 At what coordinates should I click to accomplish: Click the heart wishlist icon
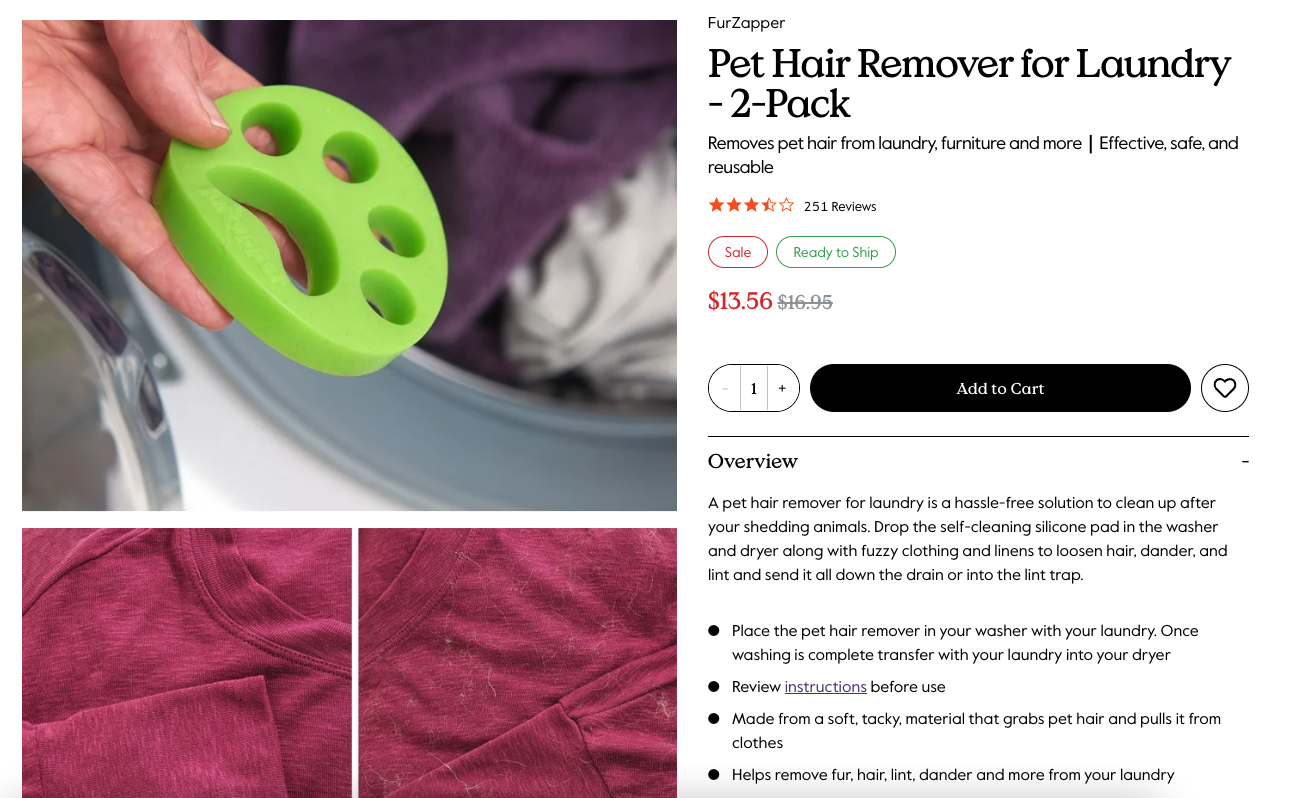coord(1225,388)
